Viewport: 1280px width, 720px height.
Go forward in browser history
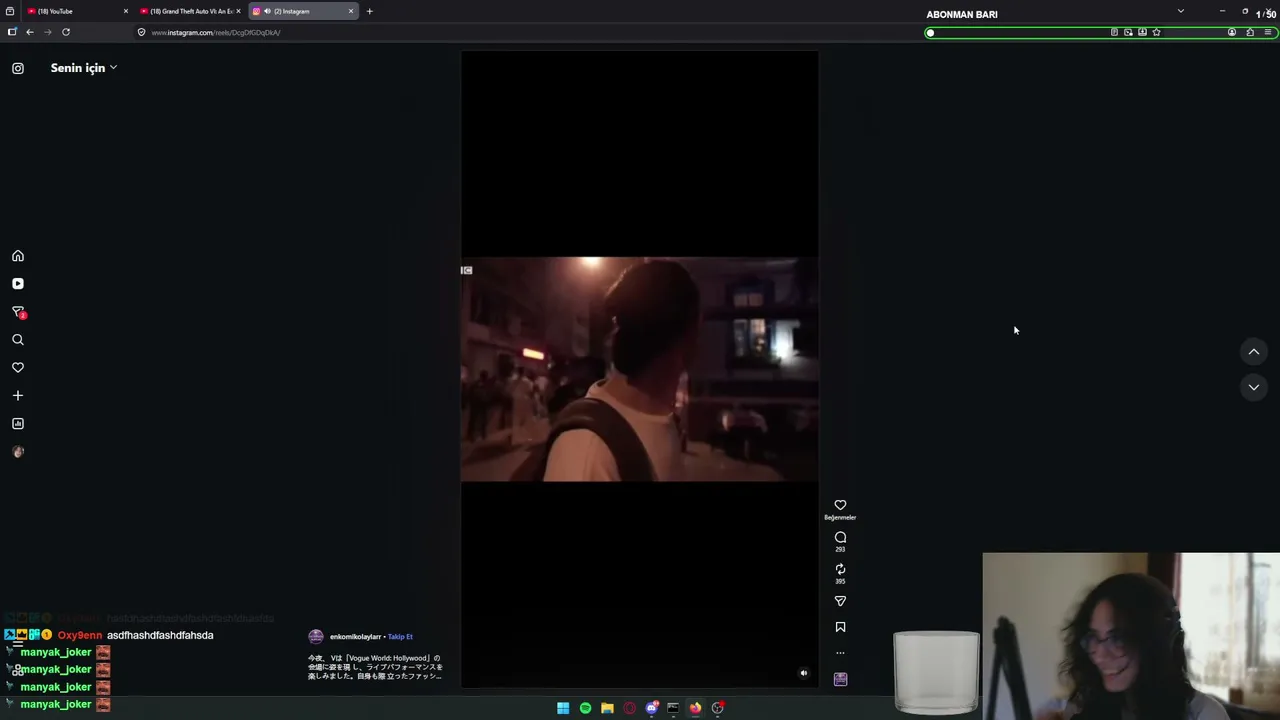coord(47,32)
